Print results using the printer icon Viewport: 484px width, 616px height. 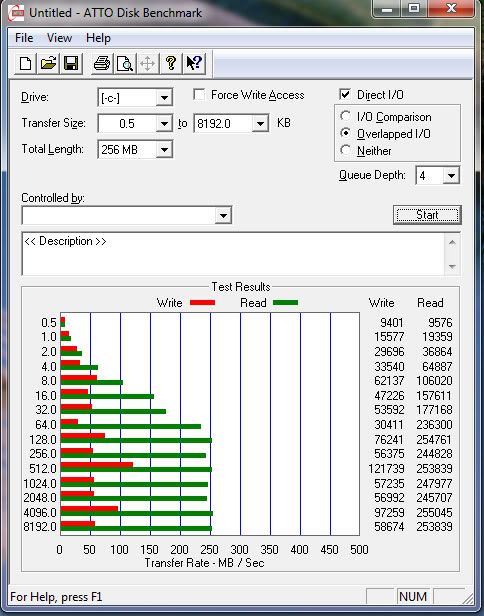pos(102,63)
